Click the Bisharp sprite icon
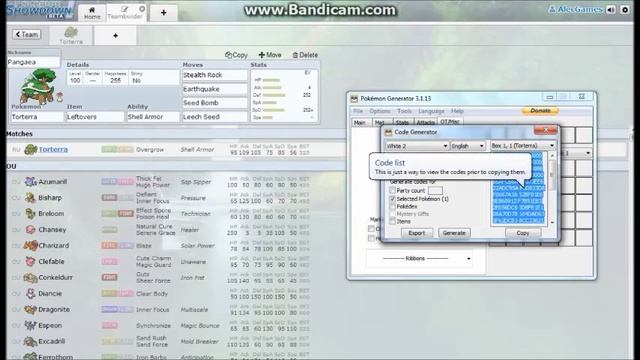640x360 pixels. point(31,198)
